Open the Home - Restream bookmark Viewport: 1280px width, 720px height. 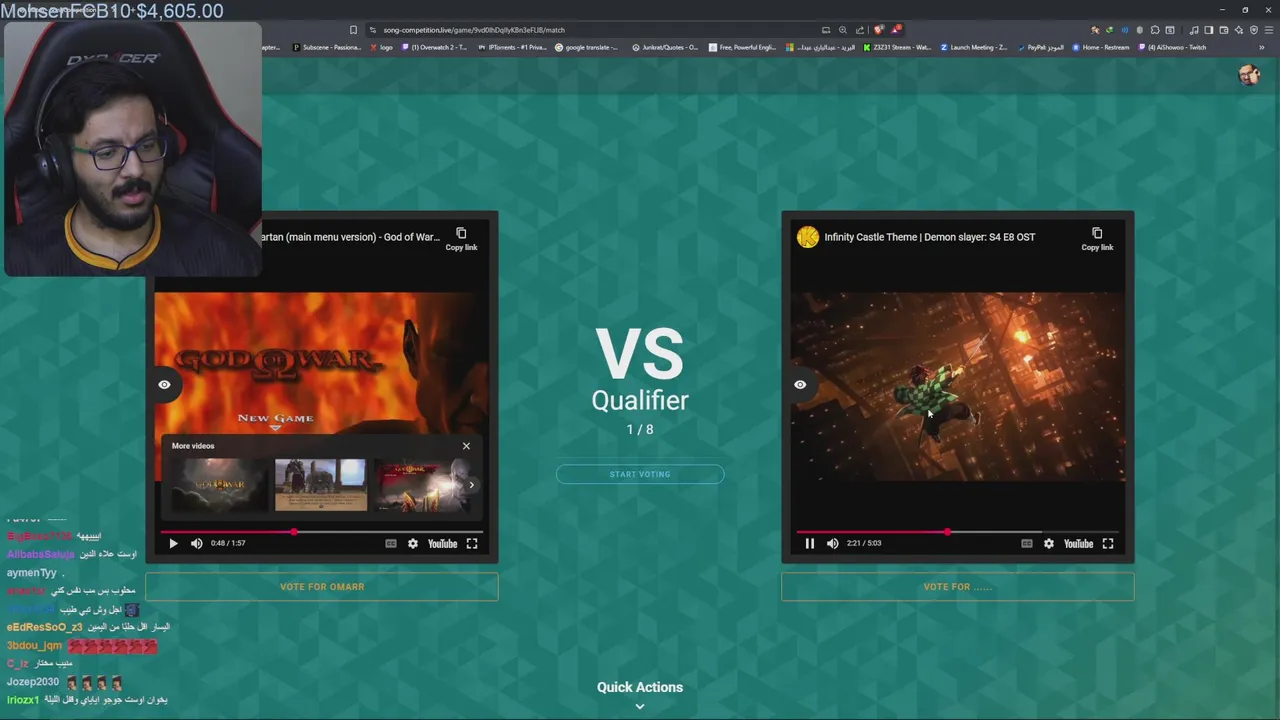click(x=1101, y=47)
